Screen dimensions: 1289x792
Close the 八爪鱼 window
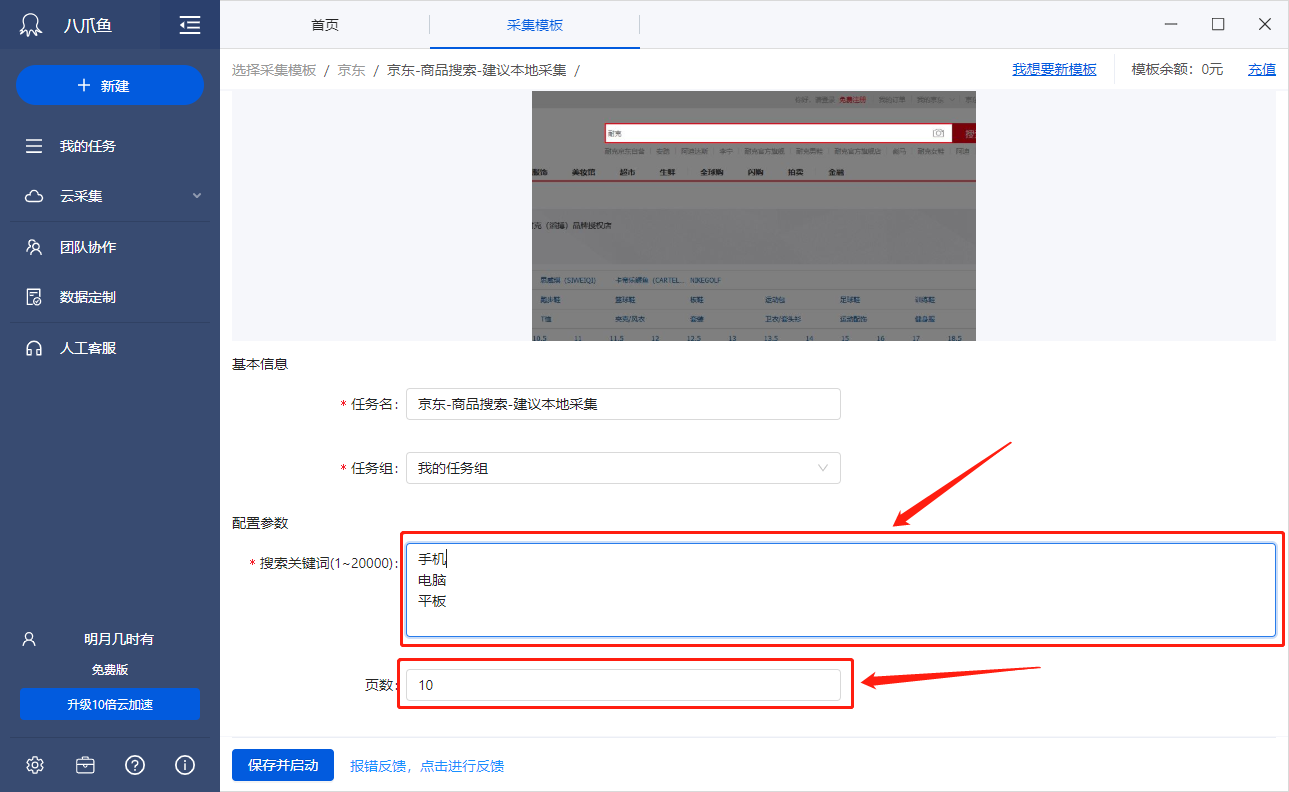coord(1265,25)
